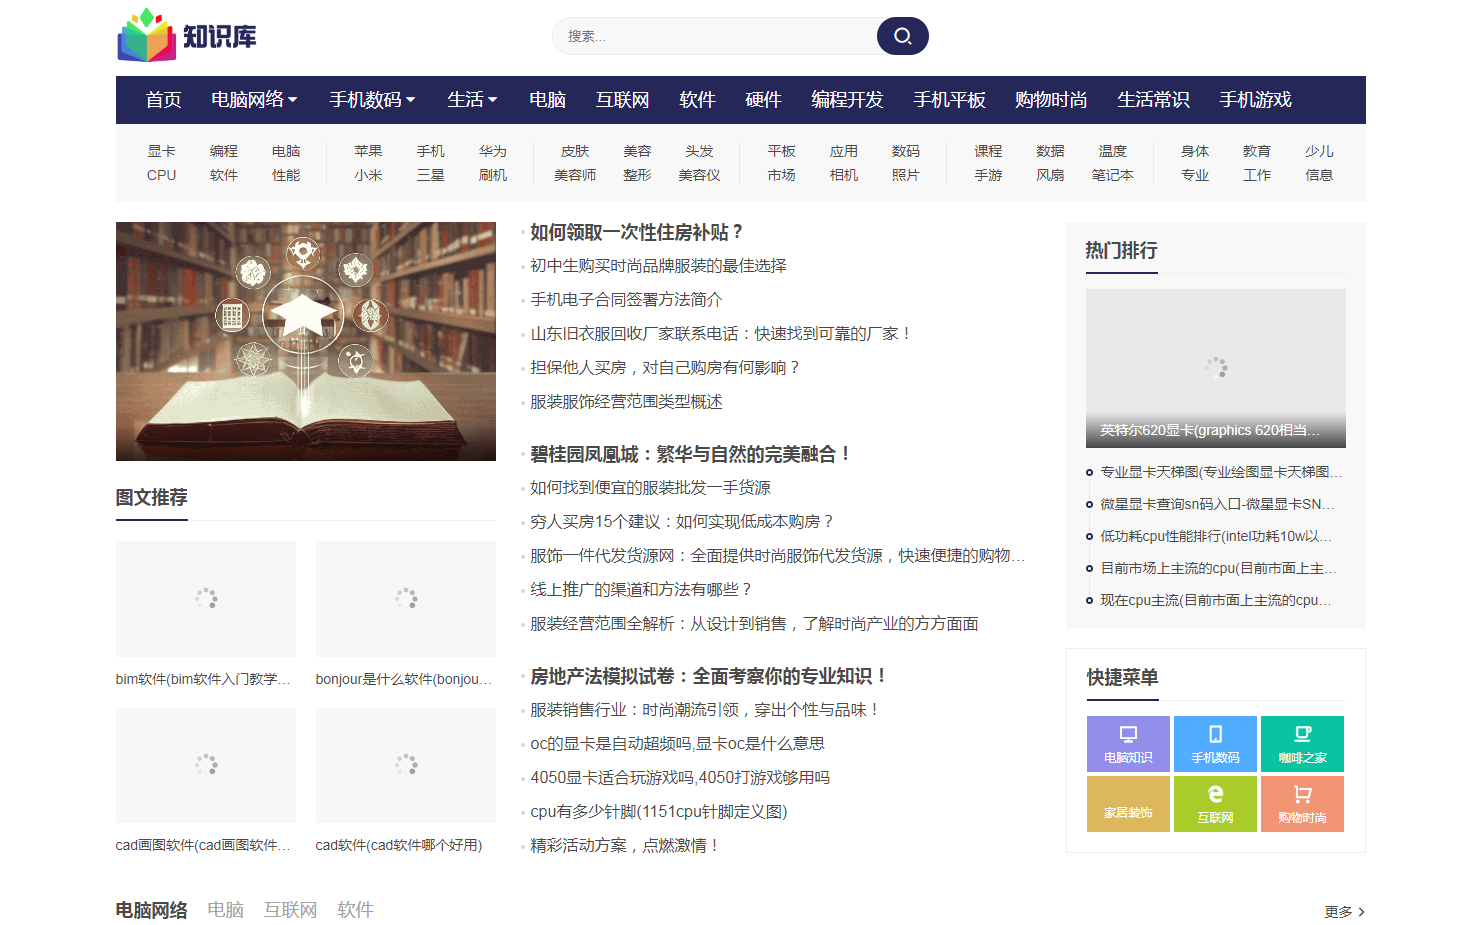This screenshot has width=1478, height=925.
Task: Open ranking item 目前市场上主流的cpu
Action: (x=1218, y=568)
